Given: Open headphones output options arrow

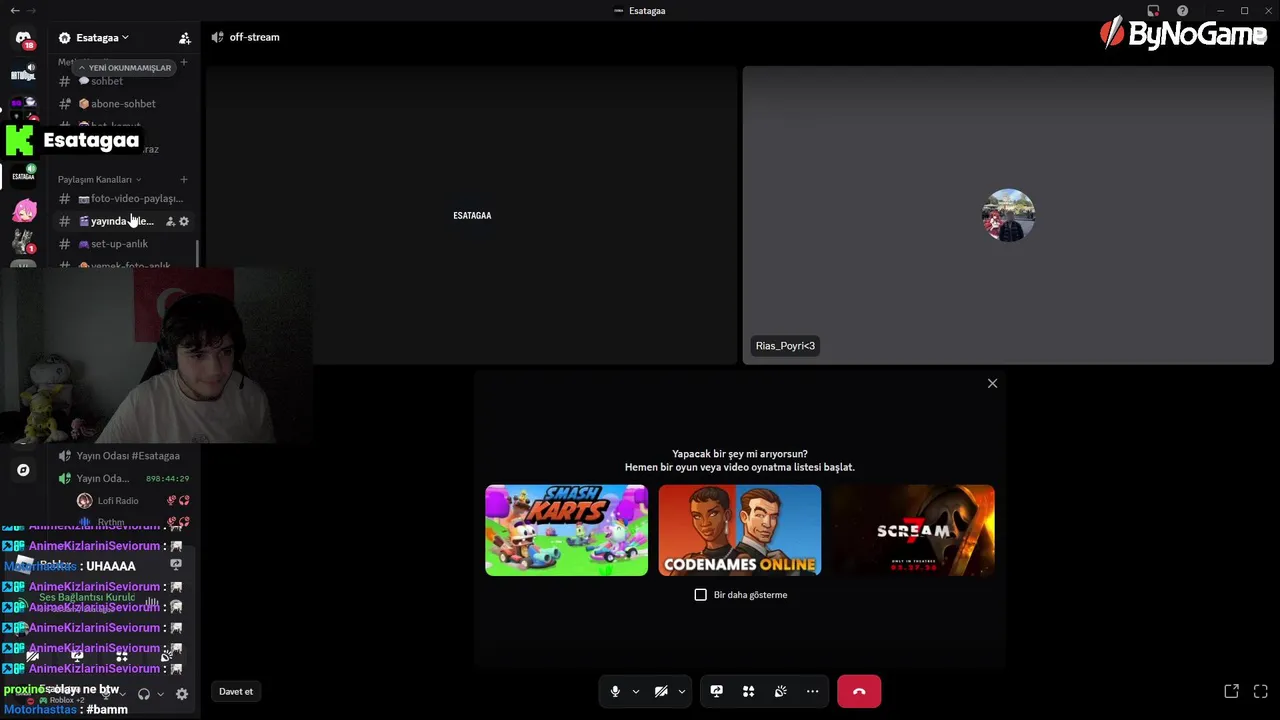Looking at the screenshot, I should tap(160, 694).
